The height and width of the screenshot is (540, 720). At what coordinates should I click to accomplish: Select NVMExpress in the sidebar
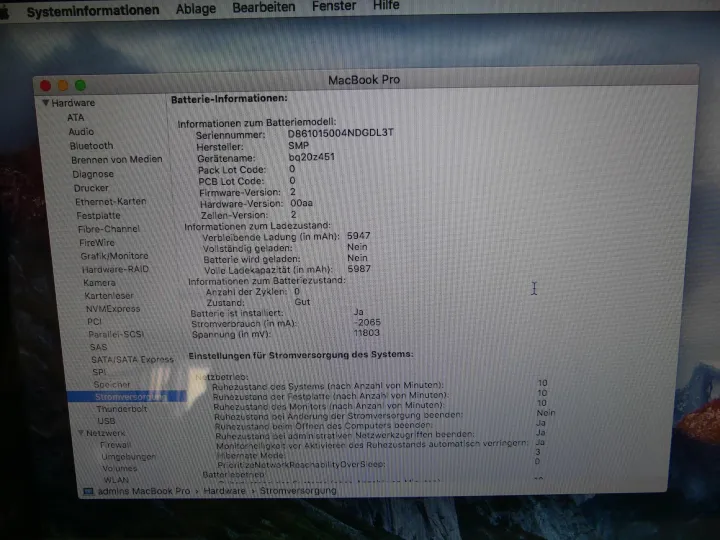click(113, 309)
